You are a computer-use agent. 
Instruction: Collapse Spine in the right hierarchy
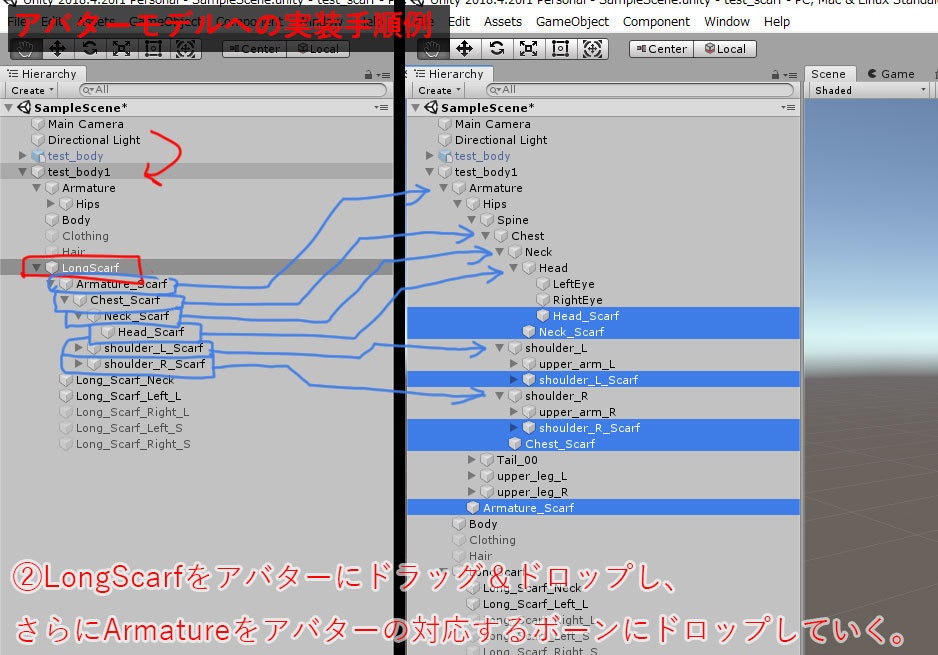click(472, 220)
